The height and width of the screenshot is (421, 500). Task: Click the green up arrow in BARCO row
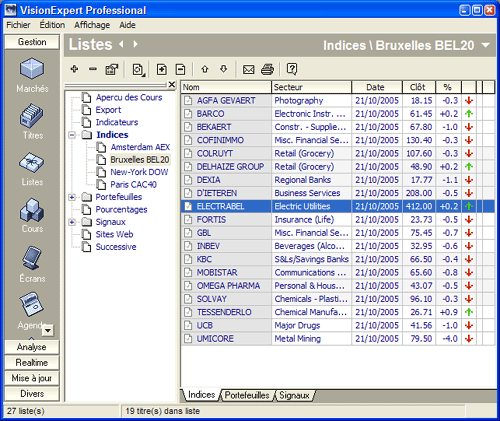coord(469,114)
